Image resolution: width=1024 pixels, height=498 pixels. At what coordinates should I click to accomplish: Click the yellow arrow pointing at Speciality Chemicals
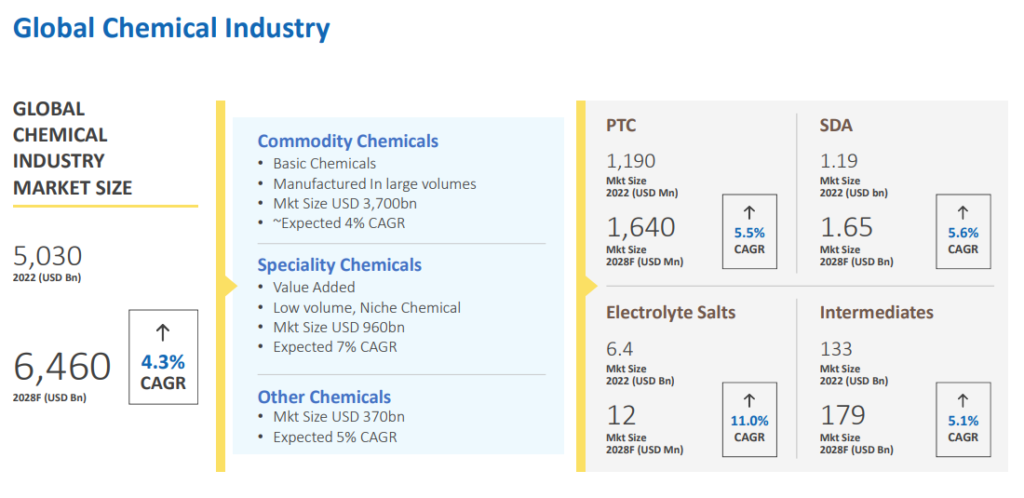coord(229,288)
